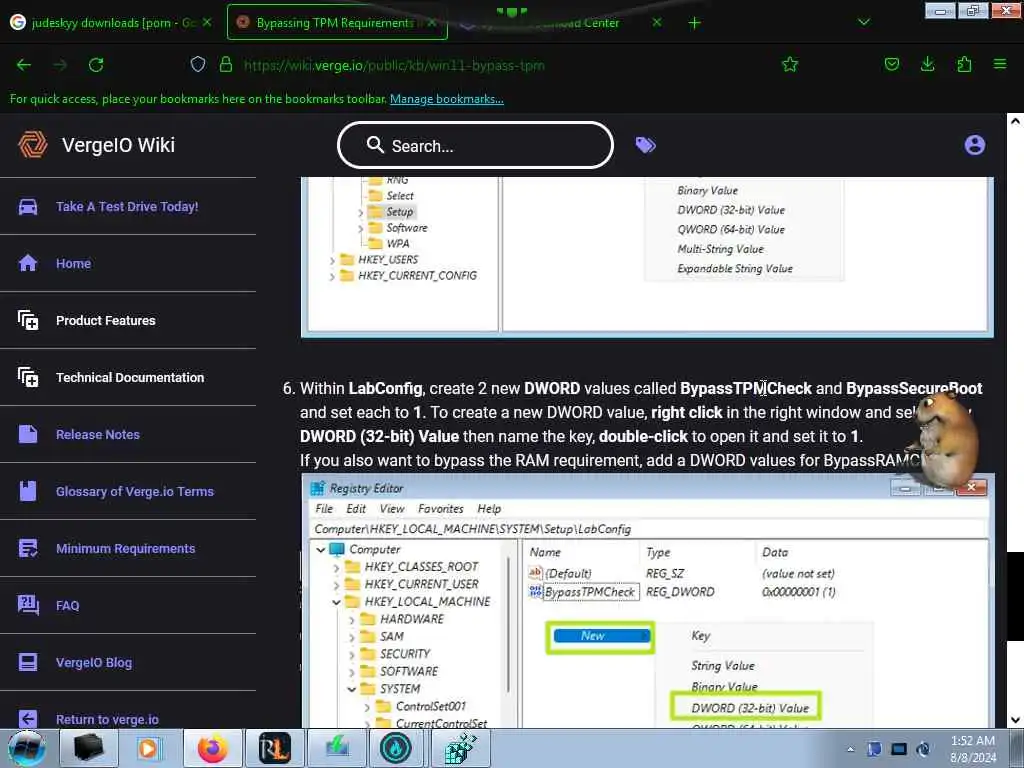Viewport: 1024px width, 768px height.
Task: Open the Pocket save icon
Action: click(891, 64)
